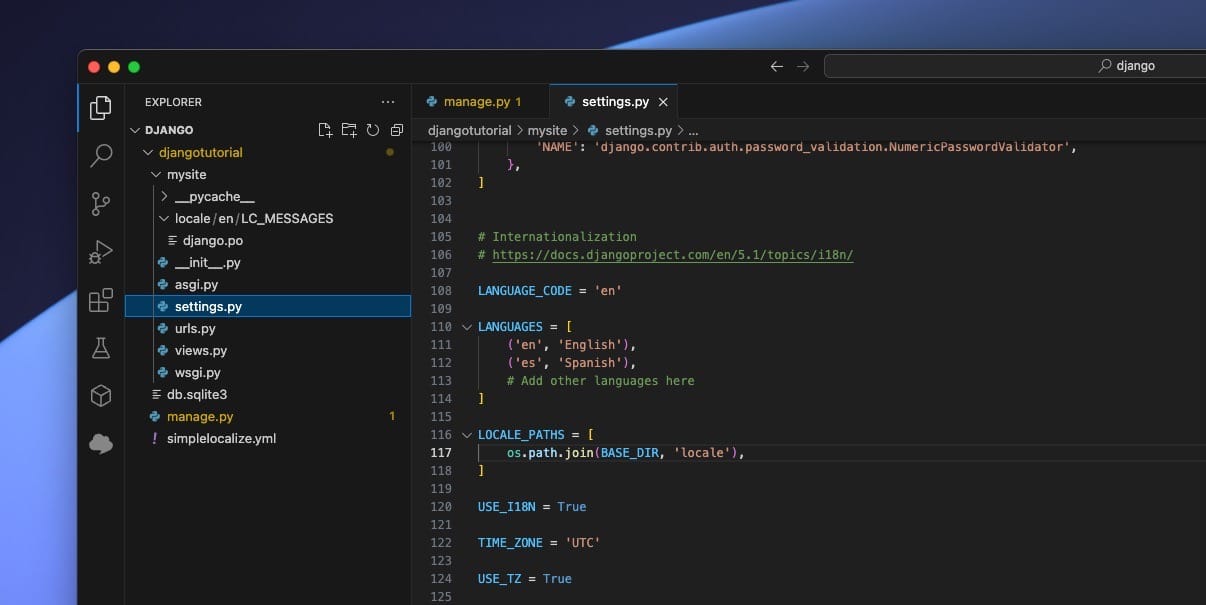
Task: Click the 'Spanish' string in the code
Action: click(x=593, y=363)
